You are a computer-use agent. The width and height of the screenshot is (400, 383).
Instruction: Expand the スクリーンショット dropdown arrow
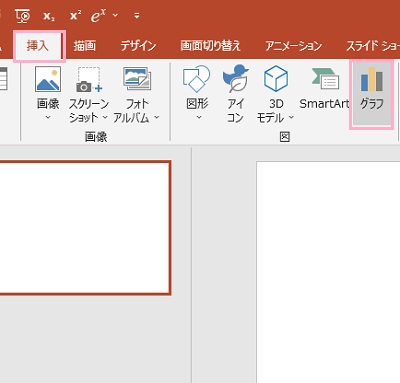(105, 117)
